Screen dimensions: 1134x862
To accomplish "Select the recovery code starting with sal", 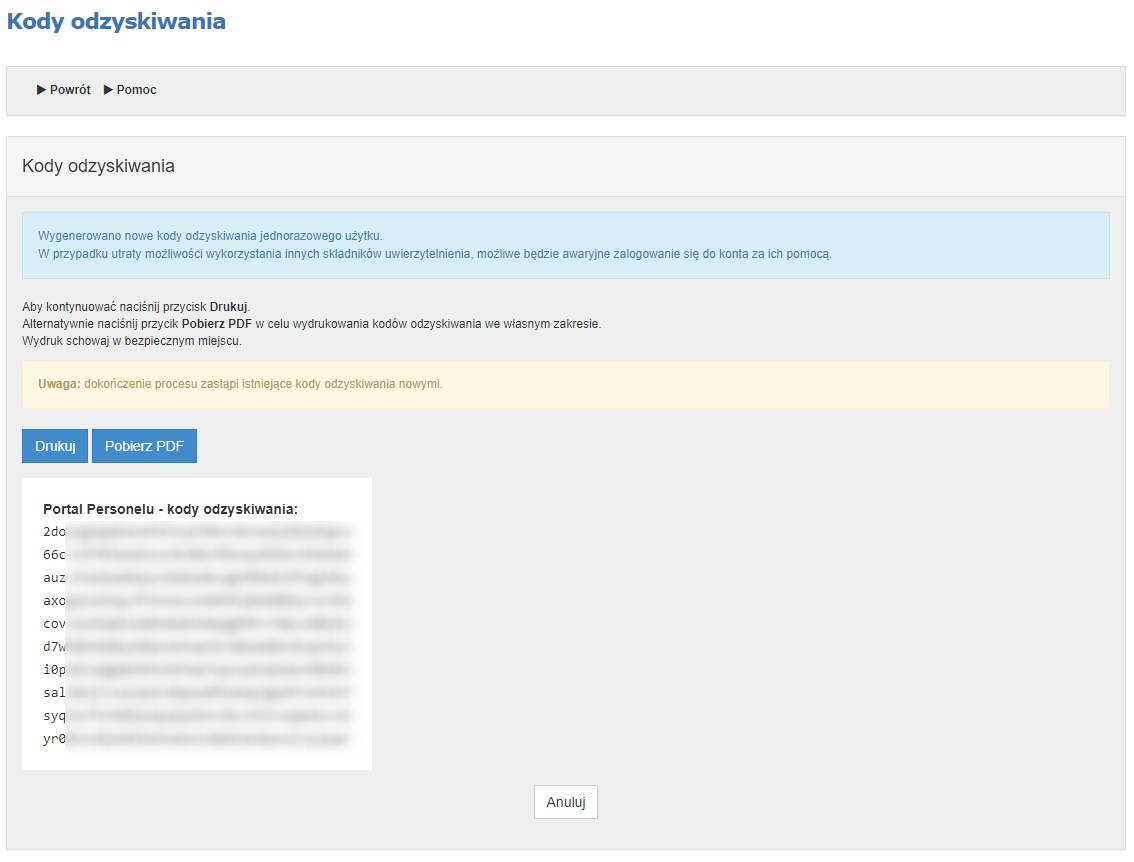I will click(x=197, y=693).
